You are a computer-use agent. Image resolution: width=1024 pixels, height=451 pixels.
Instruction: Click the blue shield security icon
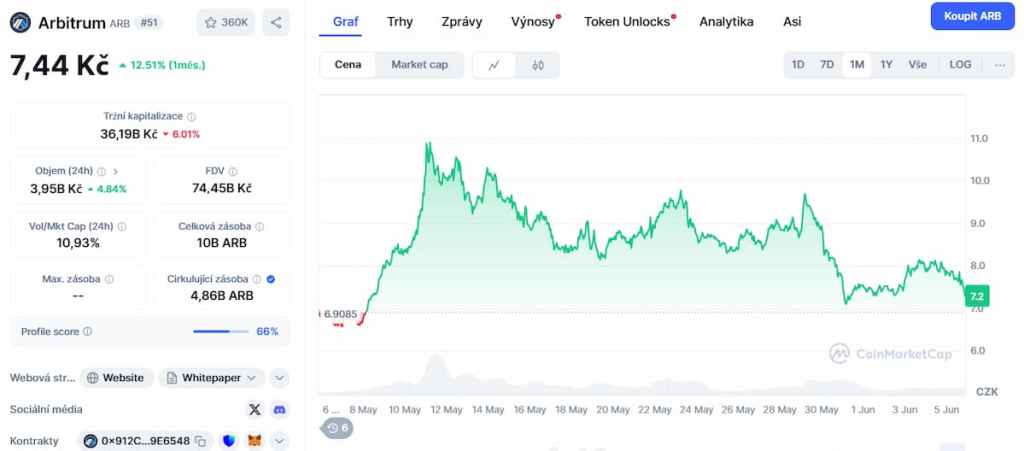point(230,441)
